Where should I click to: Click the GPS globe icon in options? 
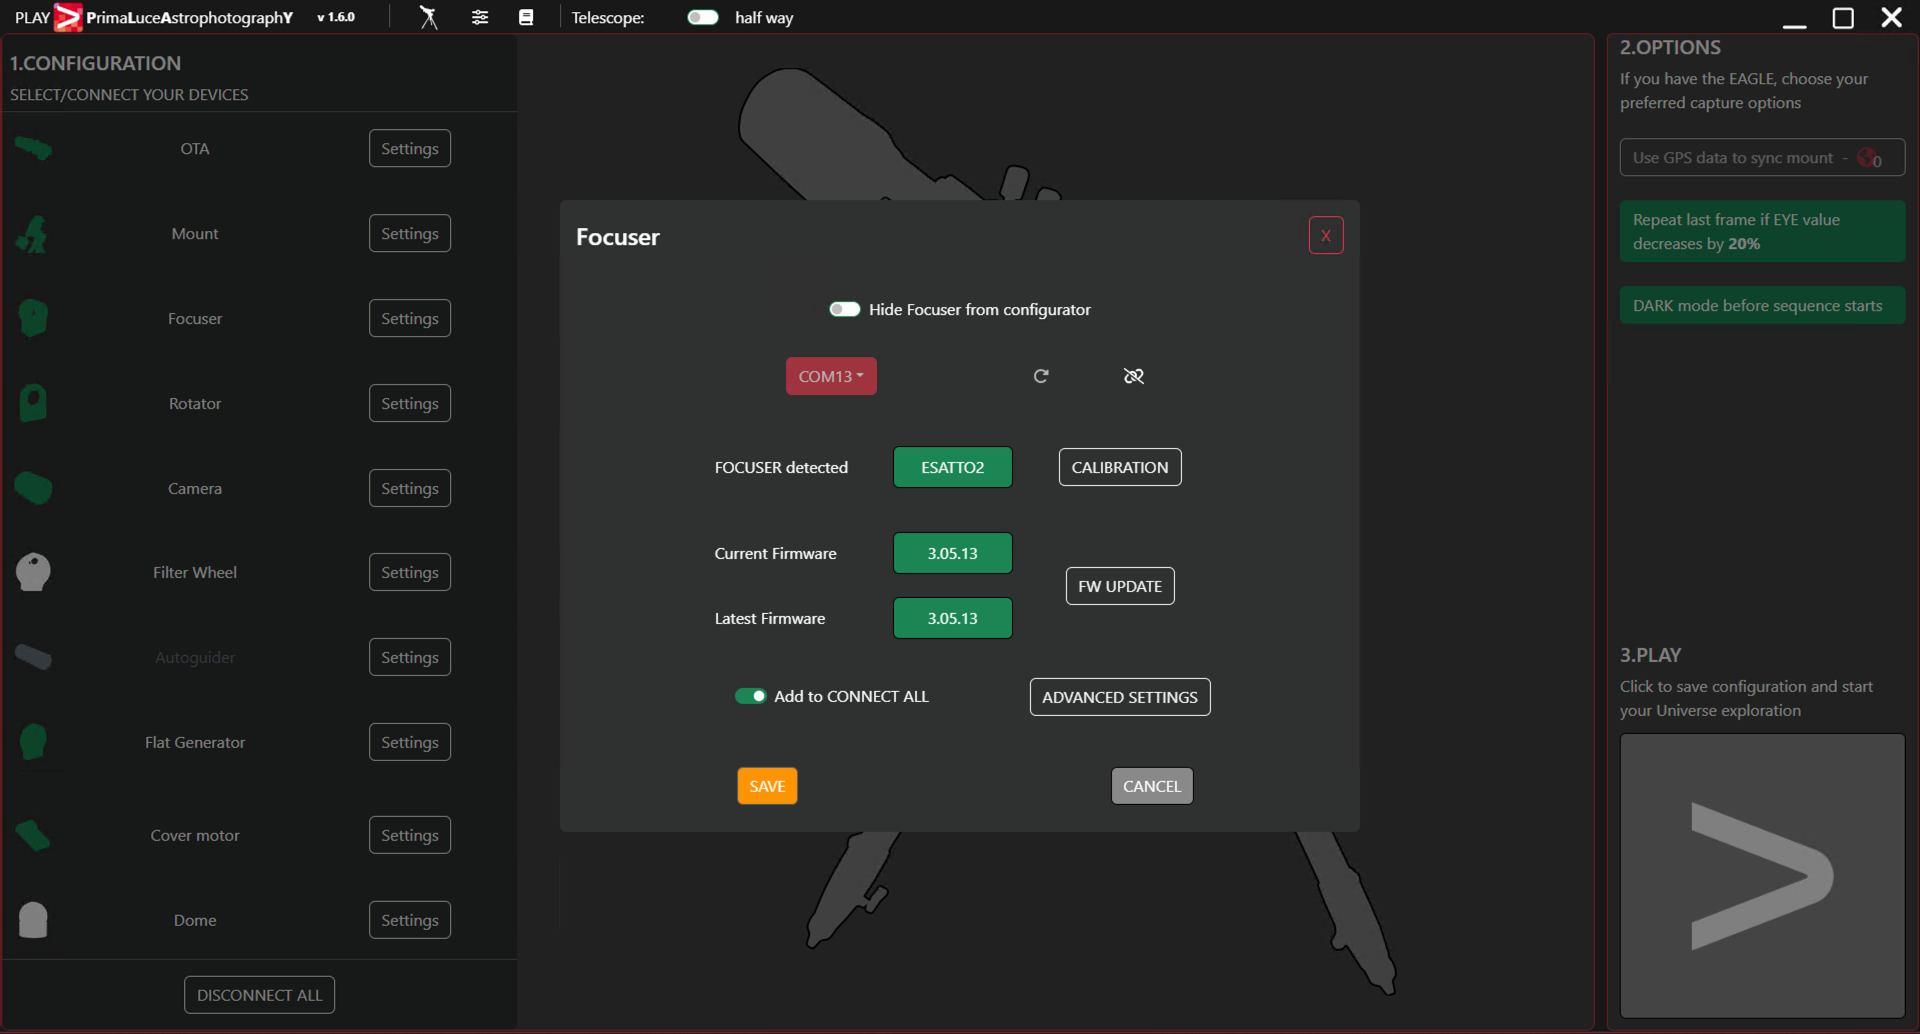[1868, 158]
